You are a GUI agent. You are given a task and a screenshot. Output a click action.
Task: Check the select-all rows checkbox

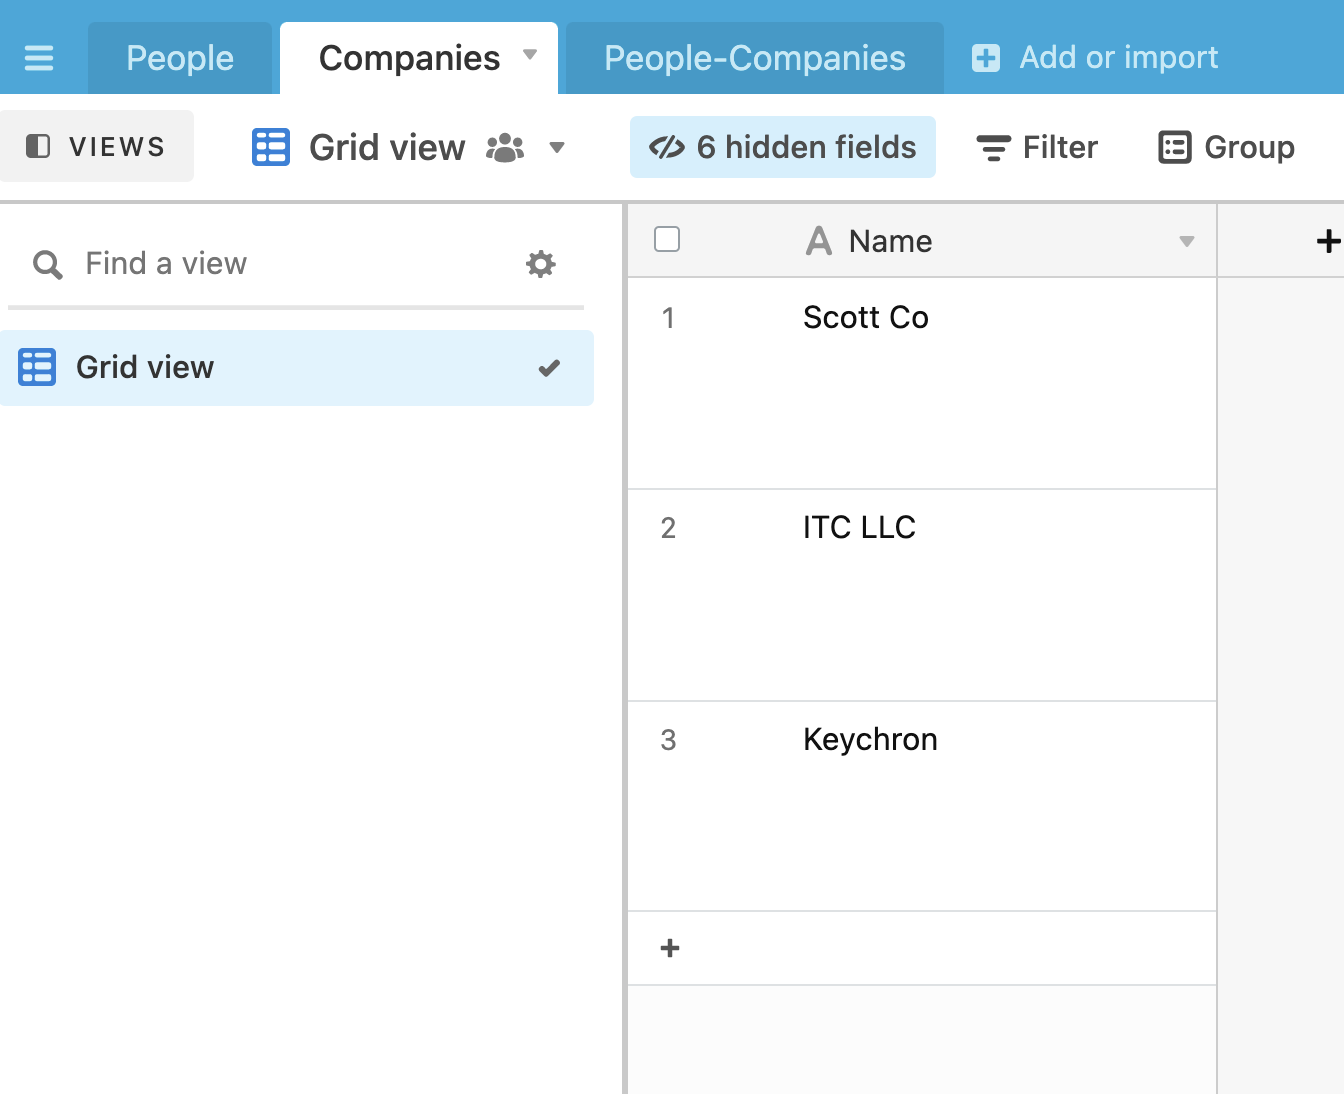click(667, 239)
